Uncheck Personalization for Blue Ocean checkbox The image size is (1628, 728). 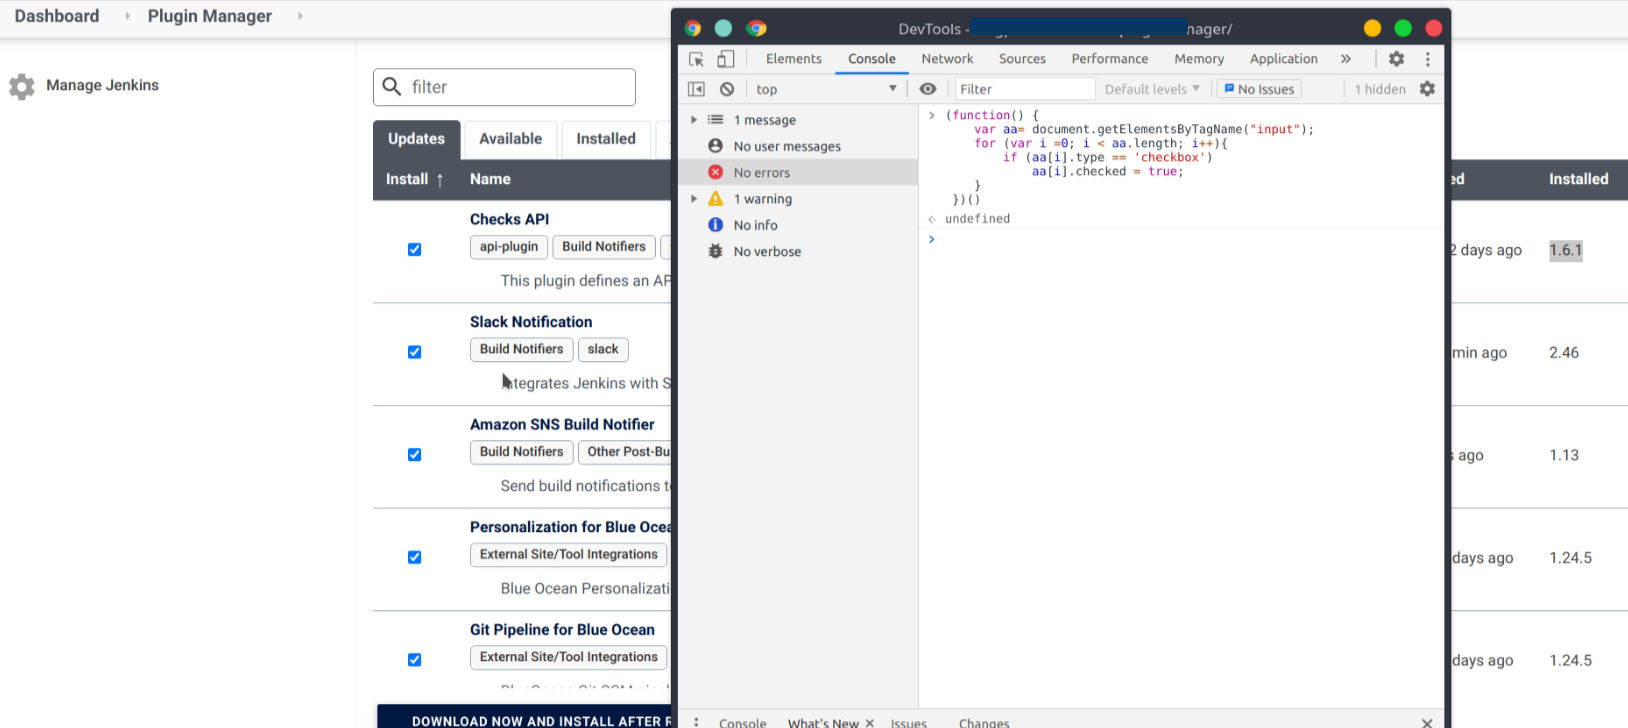(414, 557)
